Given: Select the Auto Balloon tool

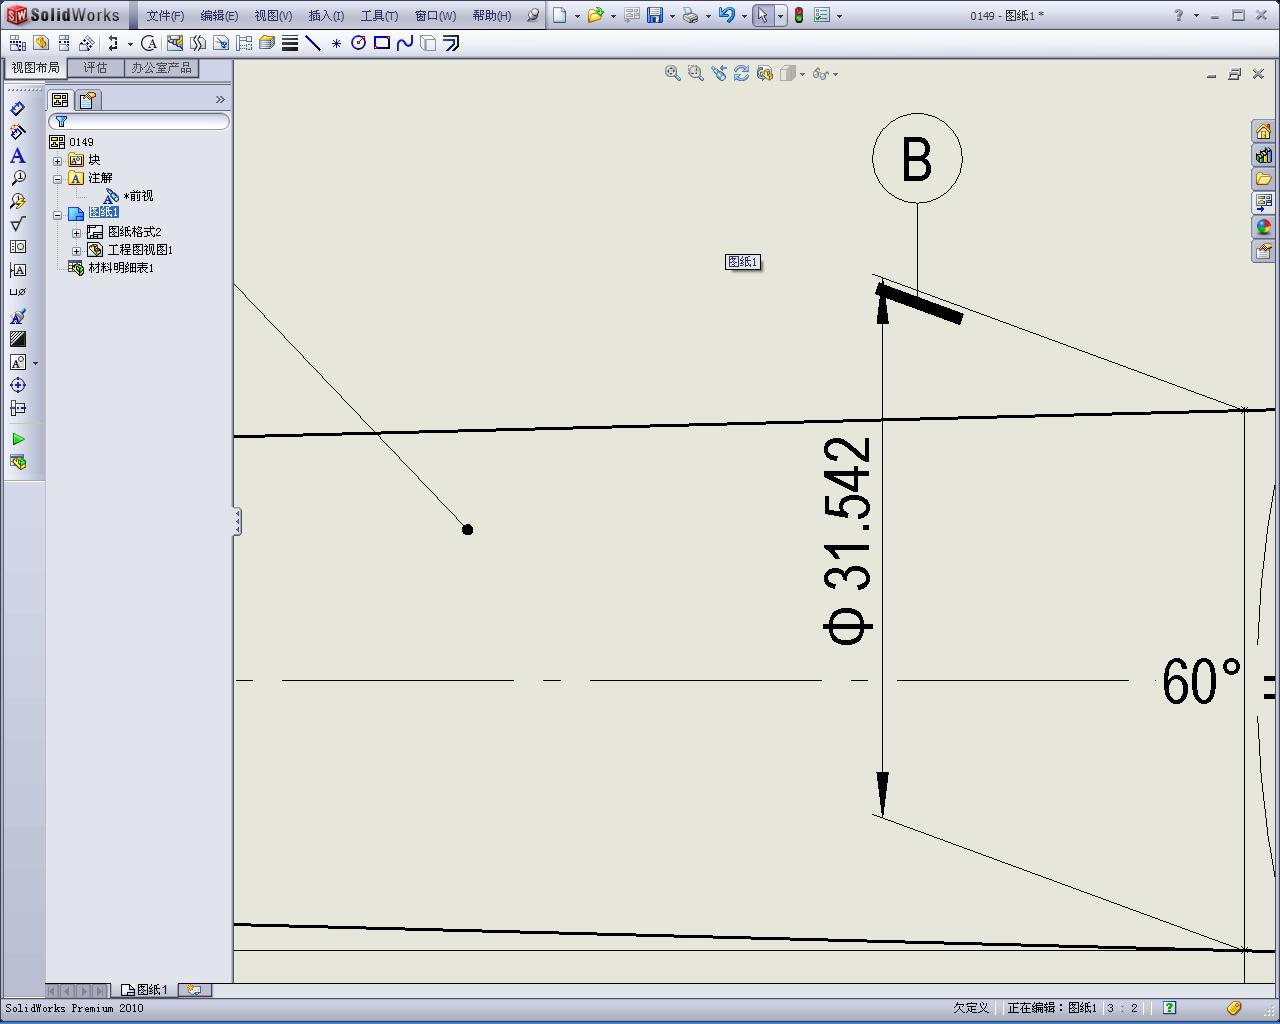Looking at the screenshot, I should (x=18, y=201).
